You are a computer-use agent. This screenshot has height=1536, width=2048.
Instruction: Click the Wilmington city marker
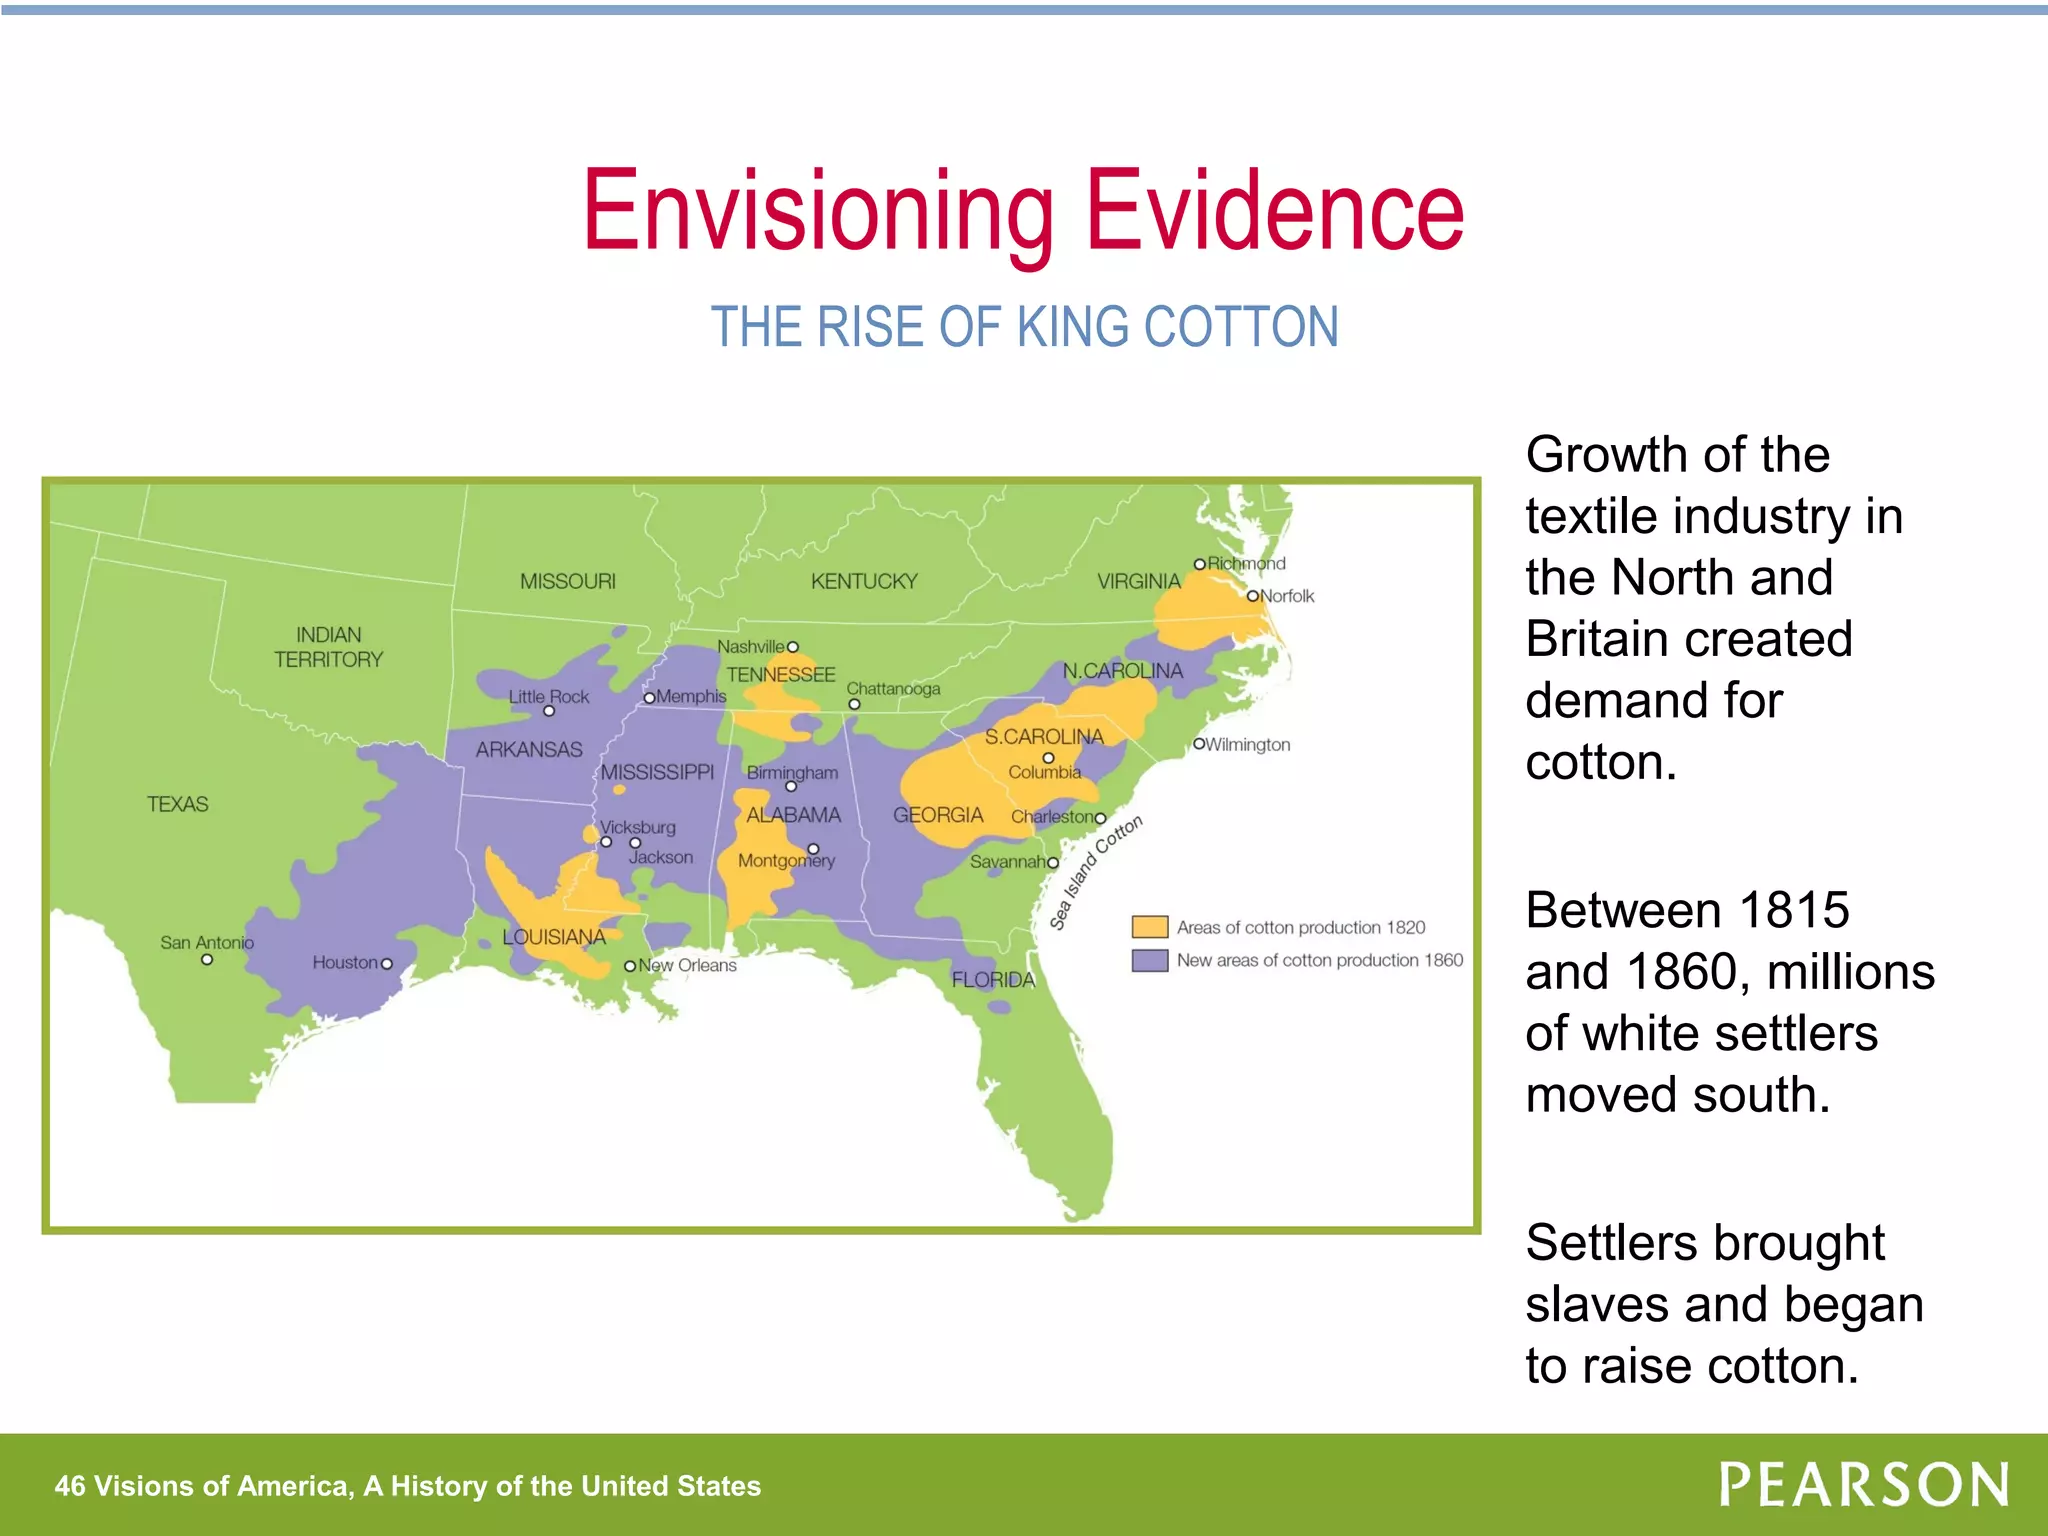(1199, 744)
